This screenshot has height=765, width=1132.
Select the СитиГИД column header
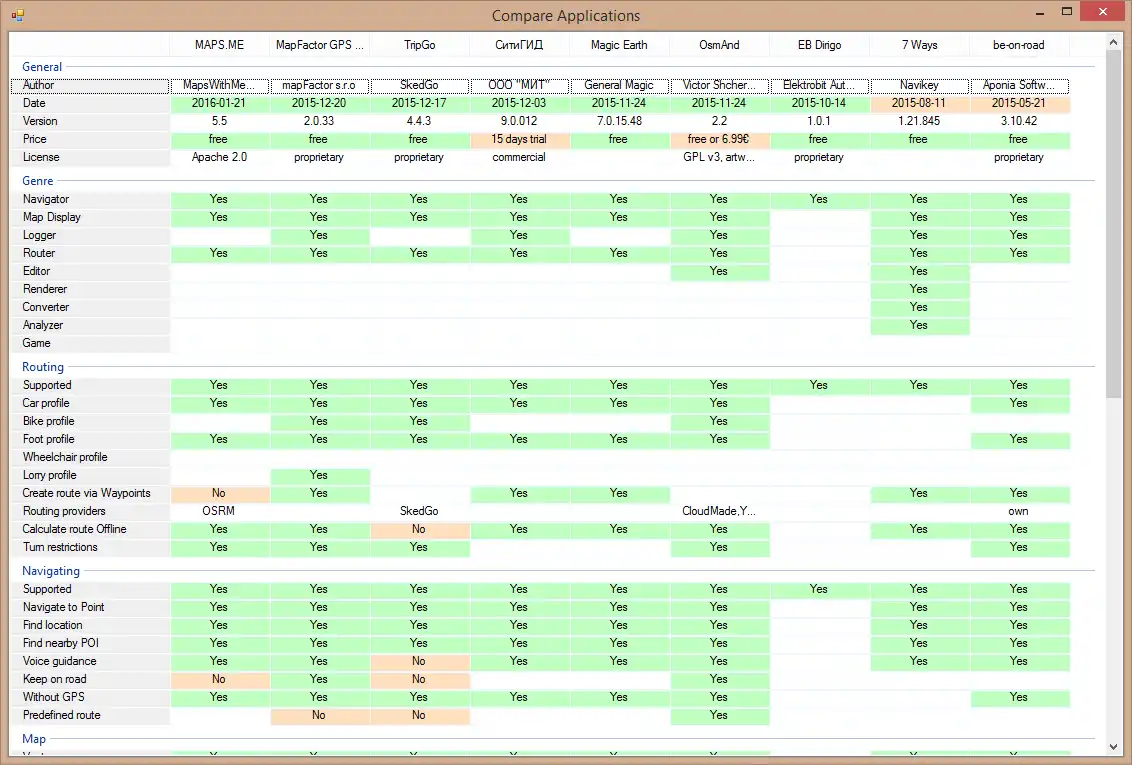coord(519,45)
